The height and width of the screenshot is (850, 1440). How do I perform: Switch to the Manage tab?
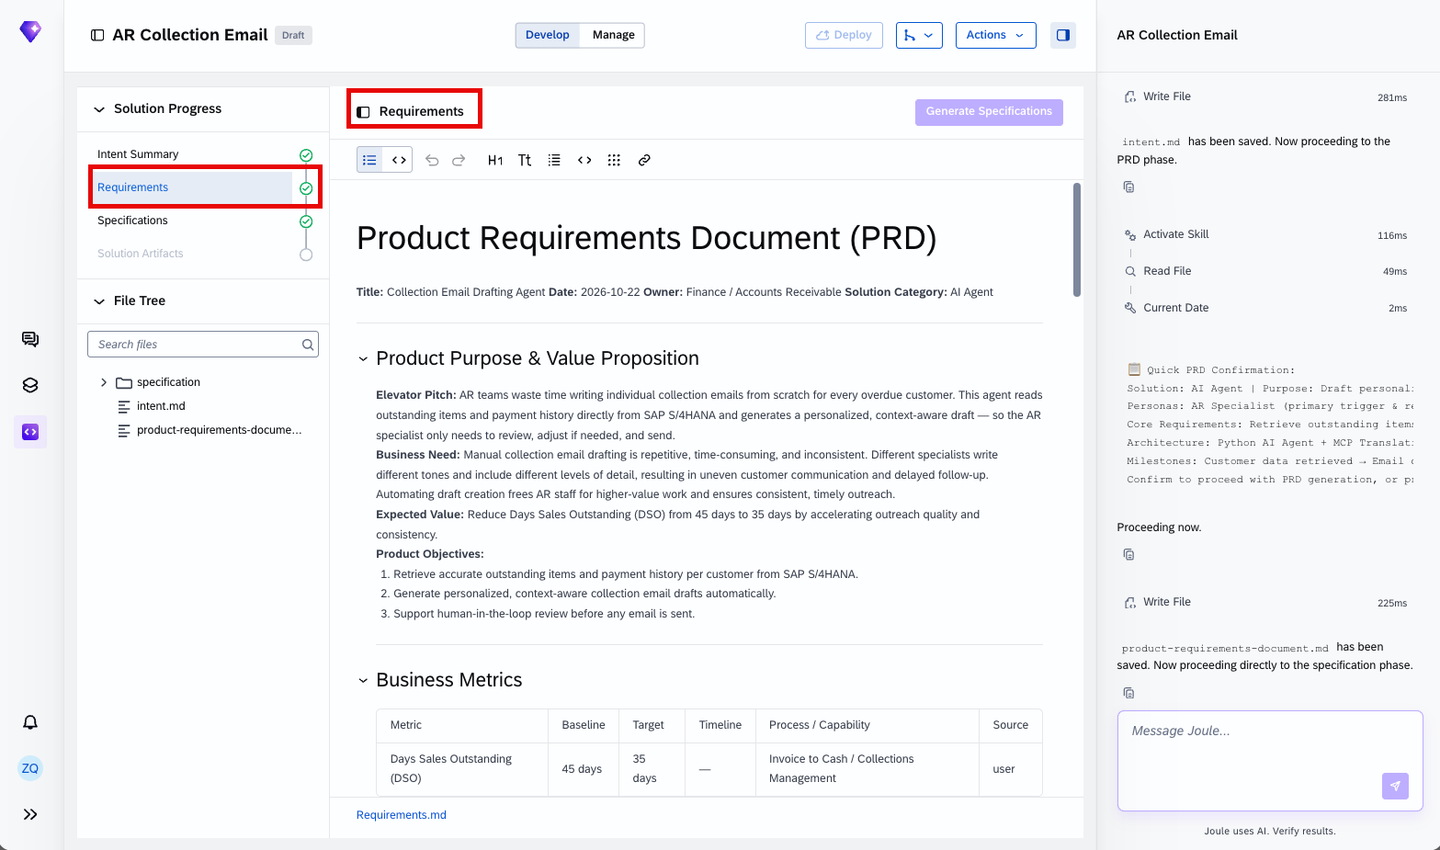coord(613,35)
